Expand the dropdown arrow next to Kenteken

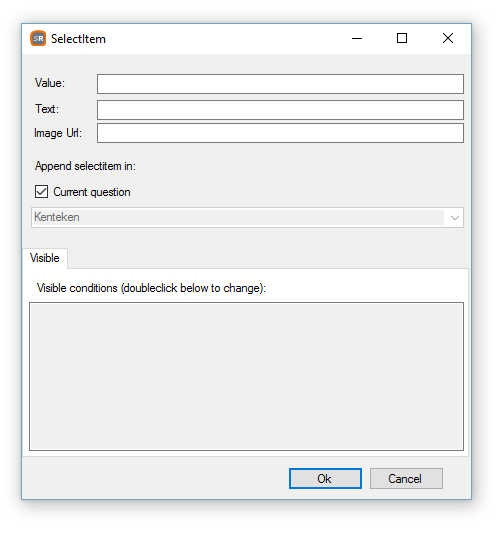click(x=455, y=218)
